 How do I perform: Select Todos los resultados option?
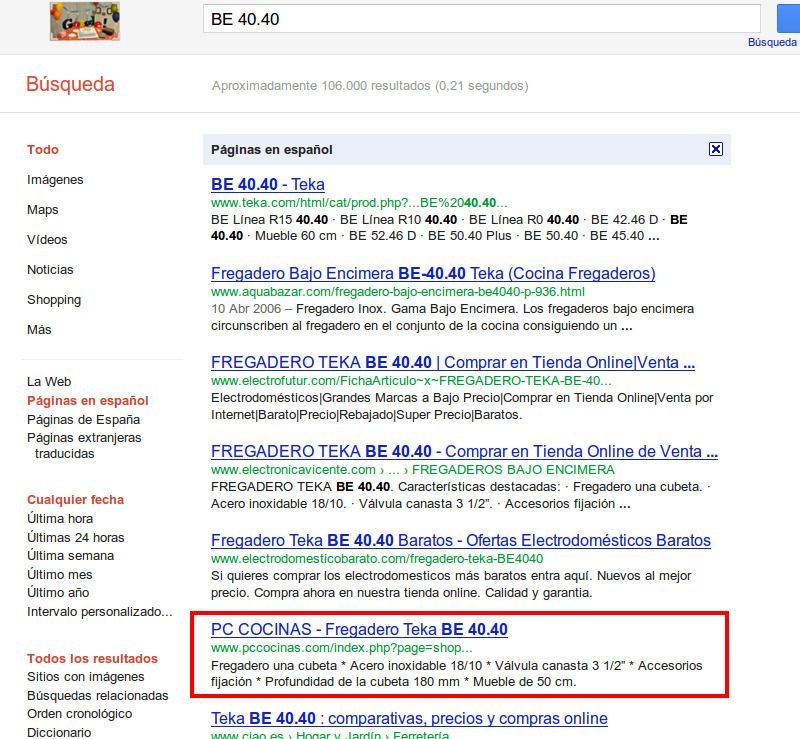pos(92,658)
